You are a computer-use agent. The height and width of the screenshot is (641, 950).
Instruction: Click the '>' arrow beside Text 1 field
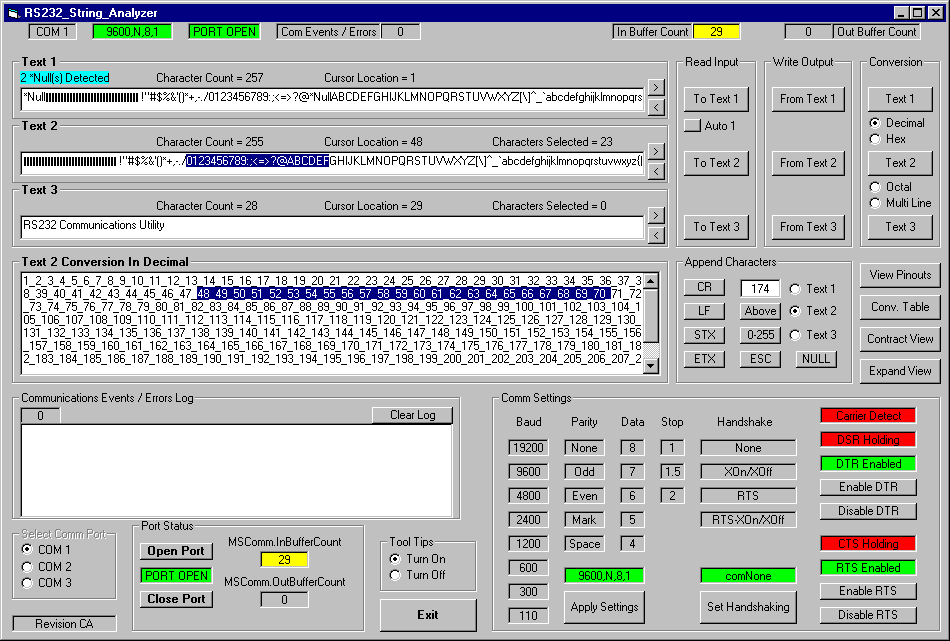pos(656,88)
